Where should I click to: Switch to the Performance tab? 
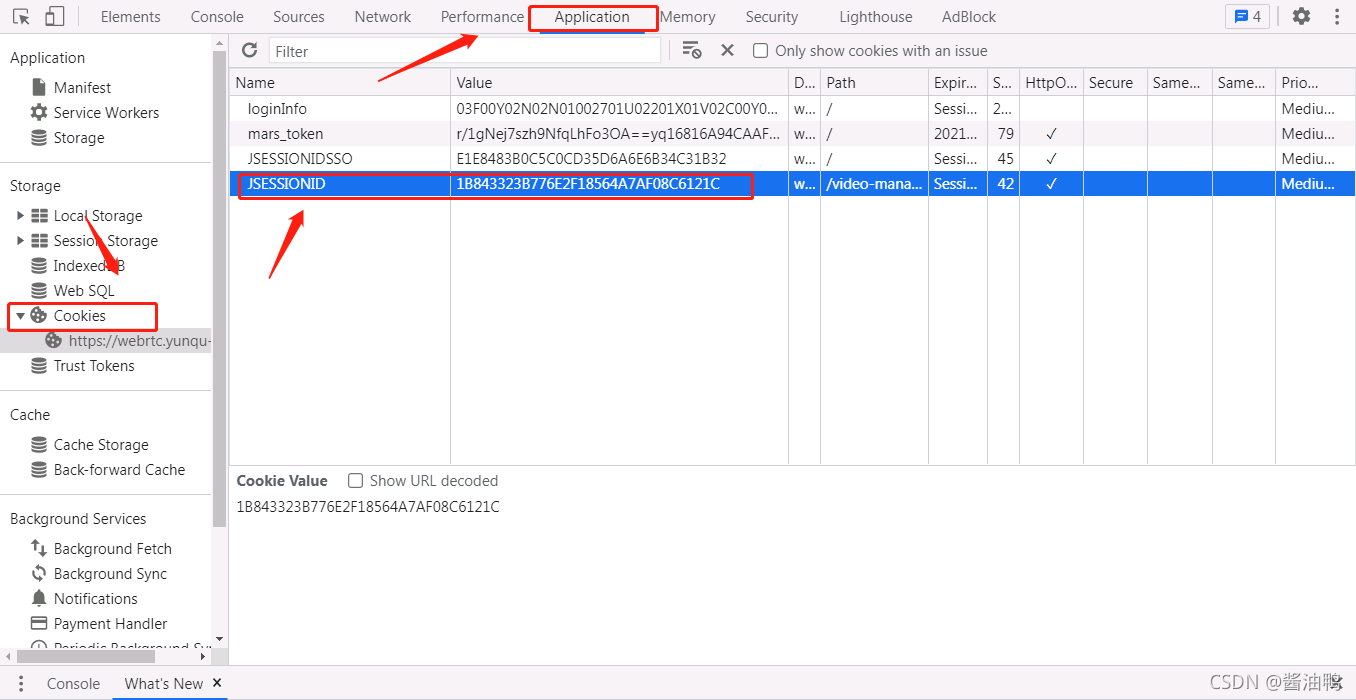click(x=482, y=17)
